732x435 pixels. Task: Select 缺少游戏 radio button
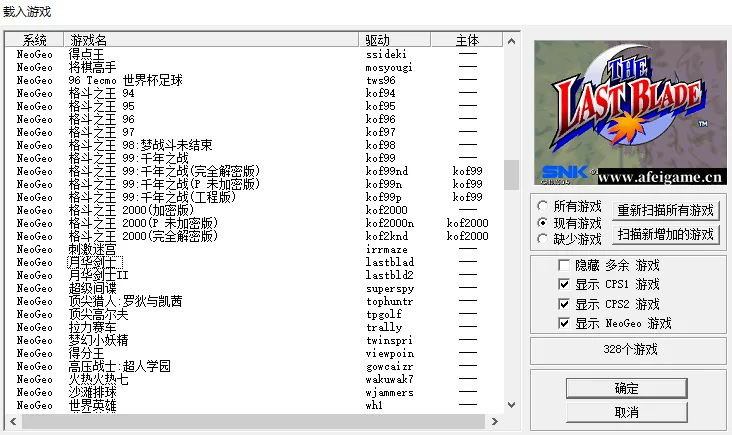[543, 240]
